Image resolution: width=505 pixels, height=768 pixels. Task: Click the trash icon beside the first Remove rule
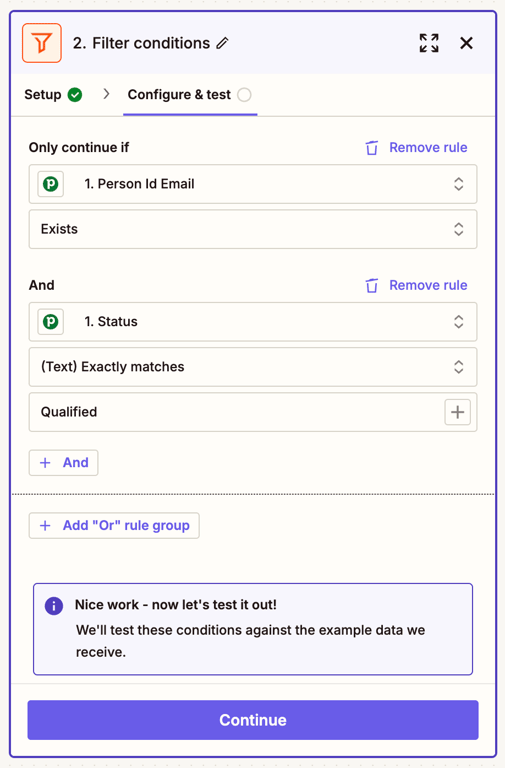coord(372,147)
